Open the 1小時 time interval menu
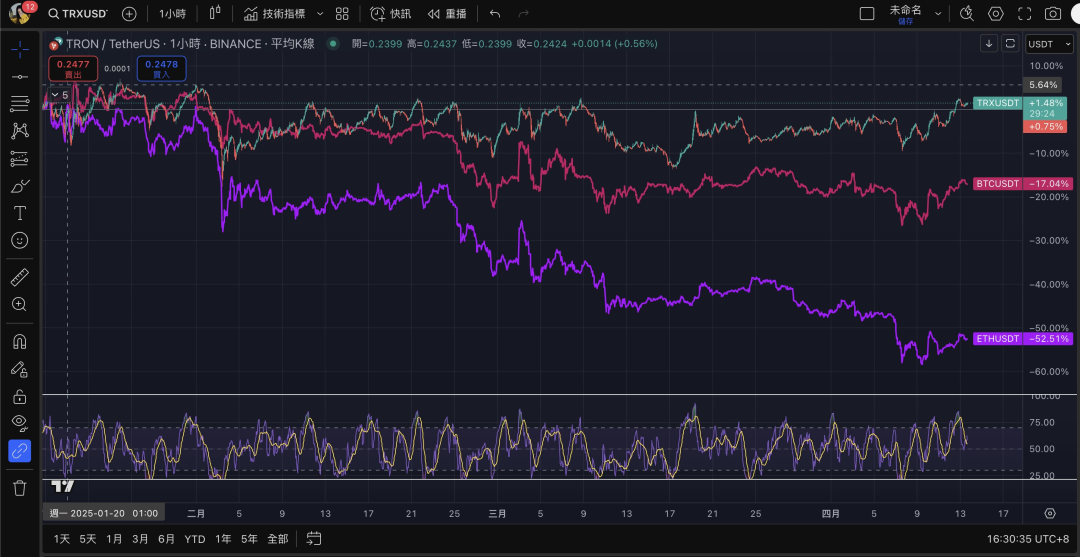1080x557 pixels. (171, 14)
